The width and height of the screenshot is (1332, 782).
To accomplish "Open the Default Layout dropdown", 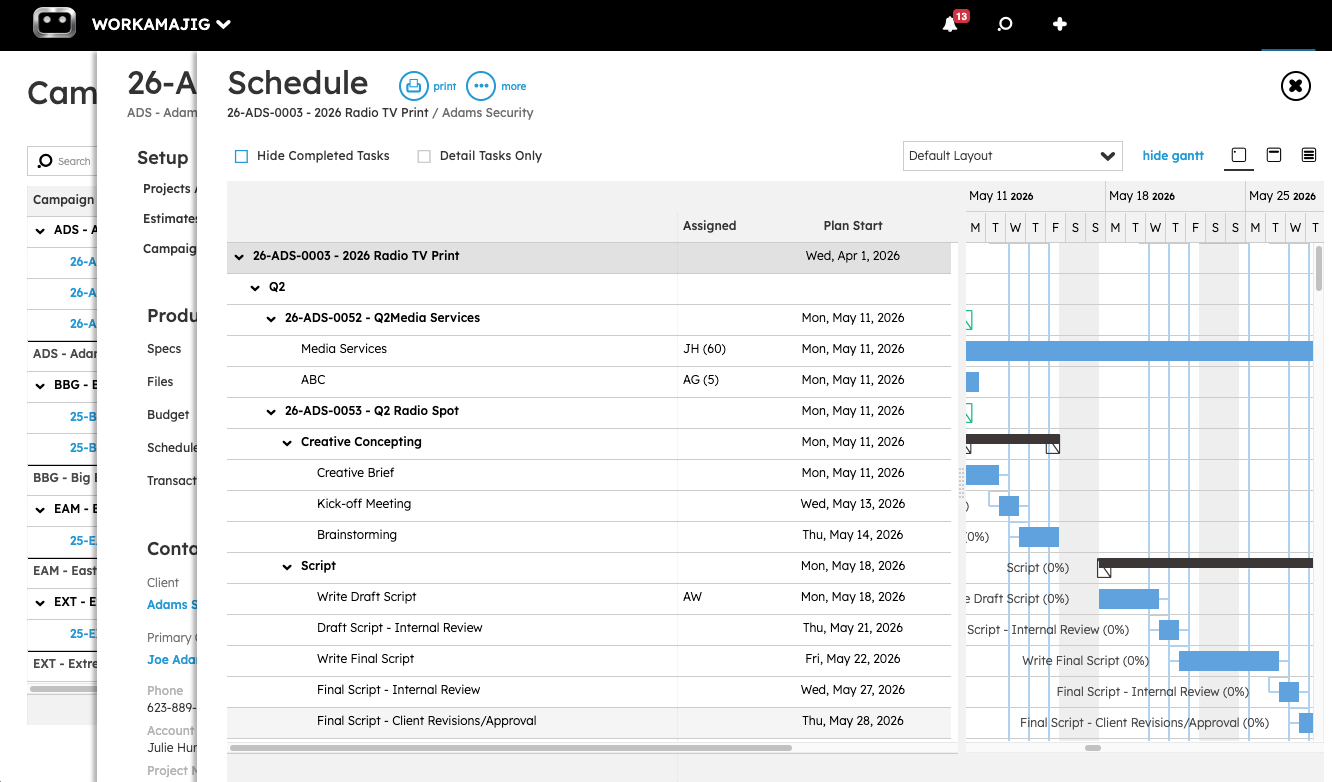I will (x=1012, y=156).
